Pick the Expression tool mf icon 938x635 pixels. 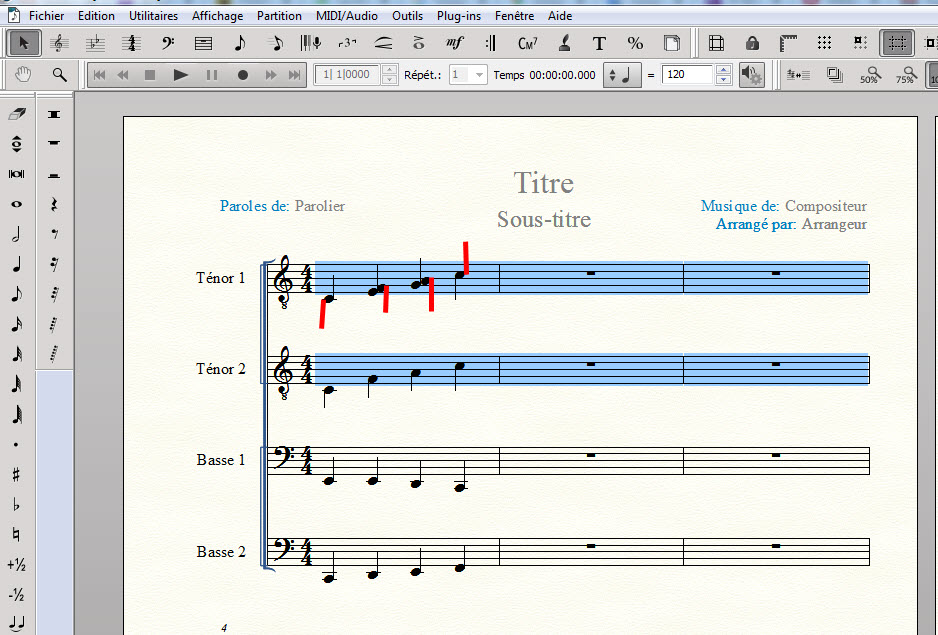455,43
